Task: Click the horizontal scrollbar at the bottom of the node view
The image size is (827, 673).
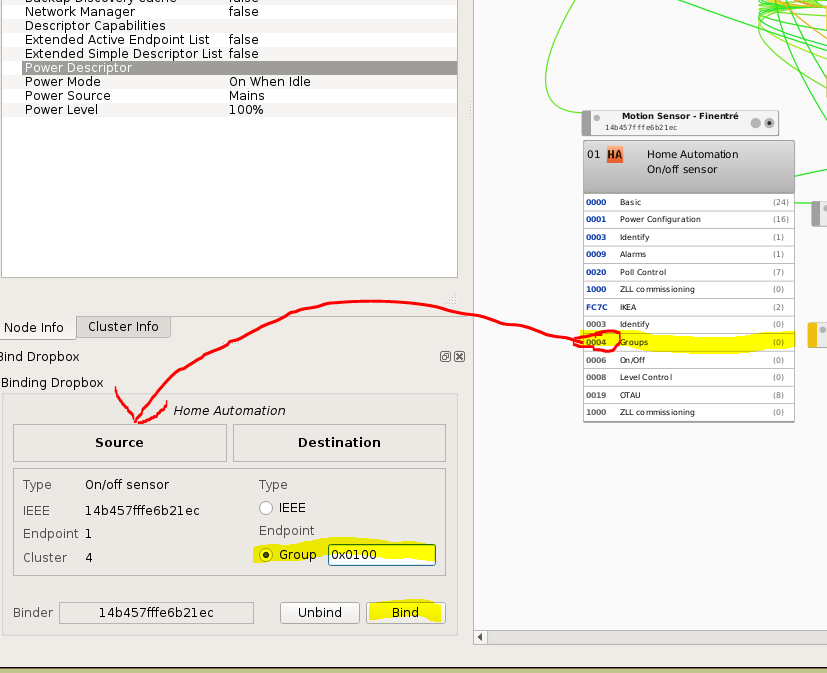Action: pos(650,637)
